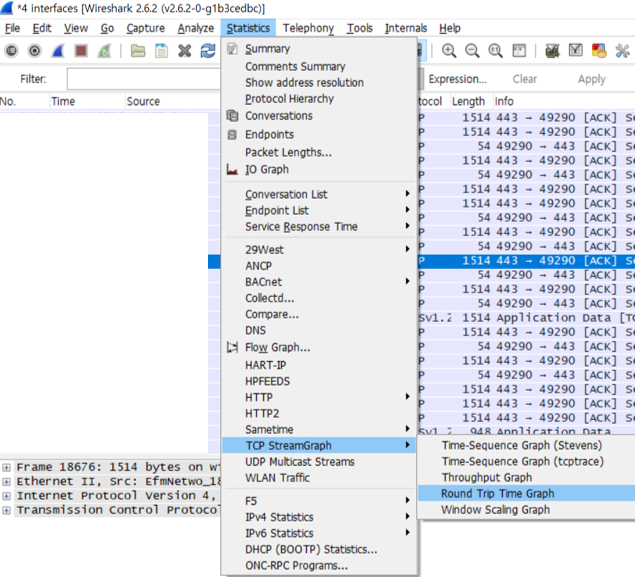
Task: Click the Conversations menu entry icon
Action: [x=232, y=116]
